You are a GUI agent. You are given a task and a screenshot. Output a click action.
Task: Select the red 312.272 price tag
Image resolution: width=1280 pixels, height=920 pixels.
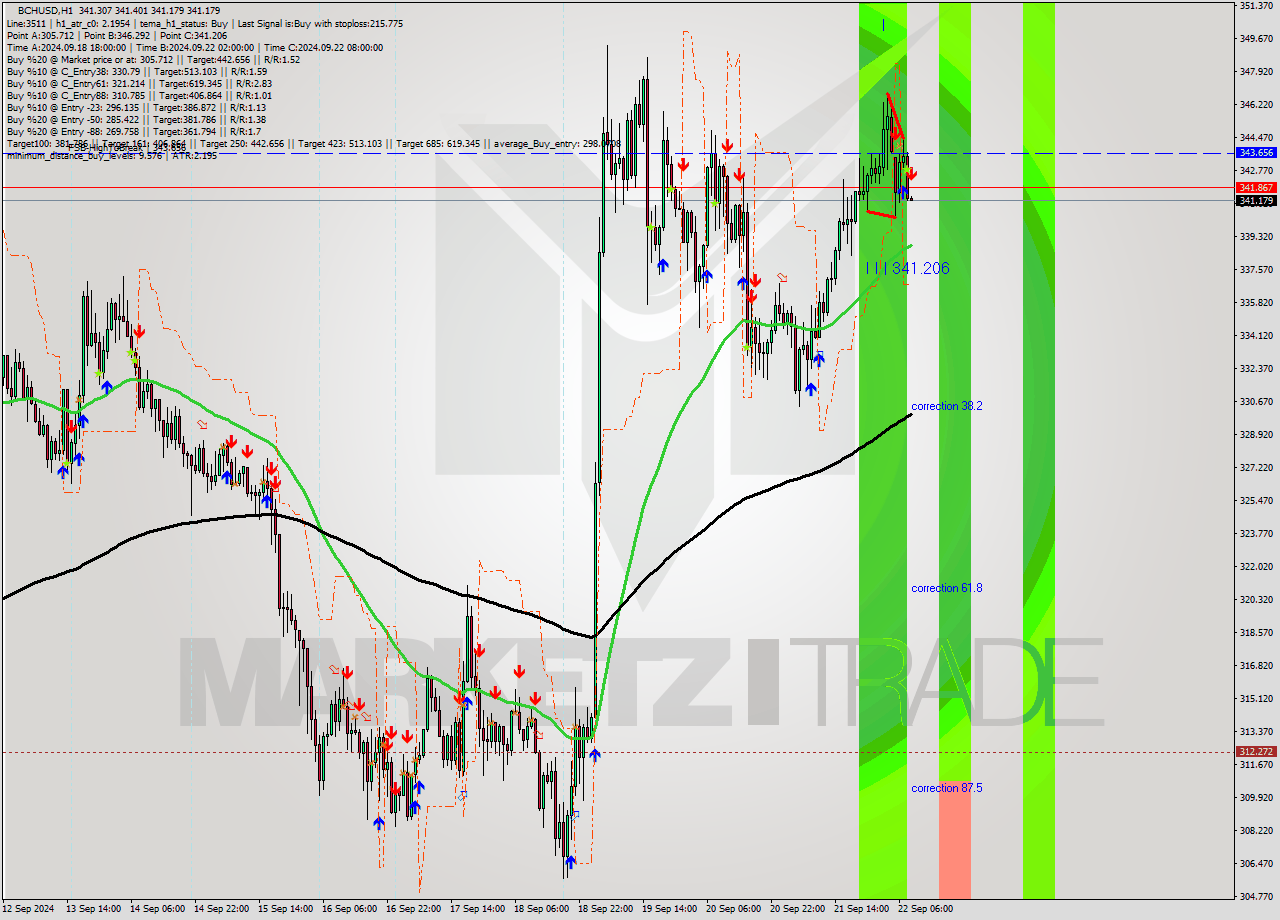point(1256,751)
